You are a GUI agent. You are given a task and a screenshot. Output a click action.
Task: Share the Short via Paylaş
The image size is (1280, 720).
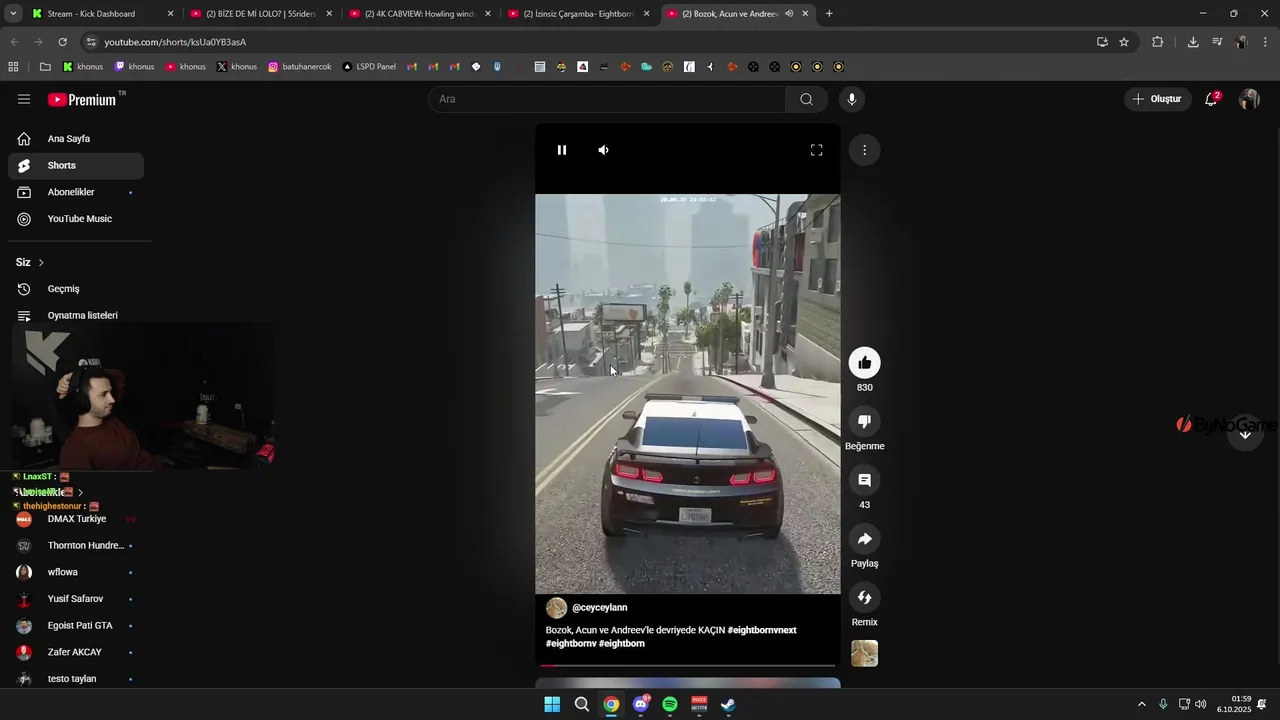coord(864,539)
